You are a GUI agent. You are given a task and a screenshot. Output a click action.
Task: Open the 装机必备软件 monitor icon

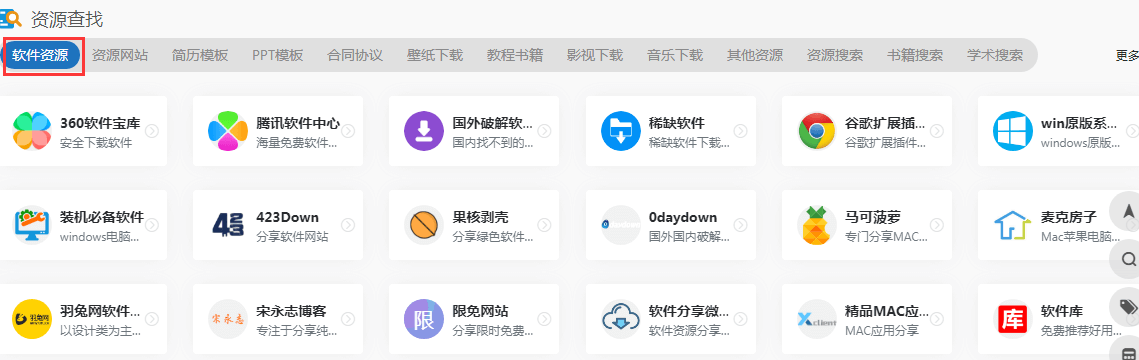(x=32, y=225)
